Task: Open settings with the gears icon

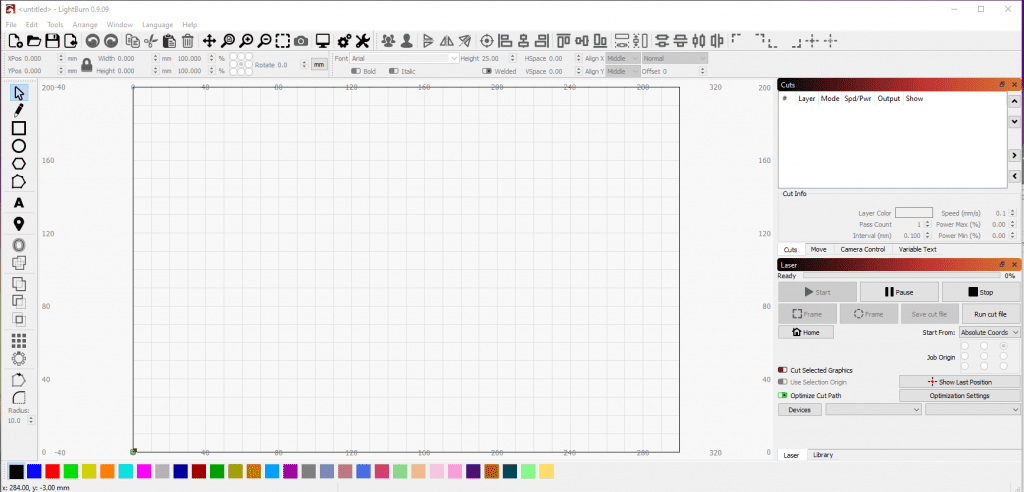Action: (343, 41)
